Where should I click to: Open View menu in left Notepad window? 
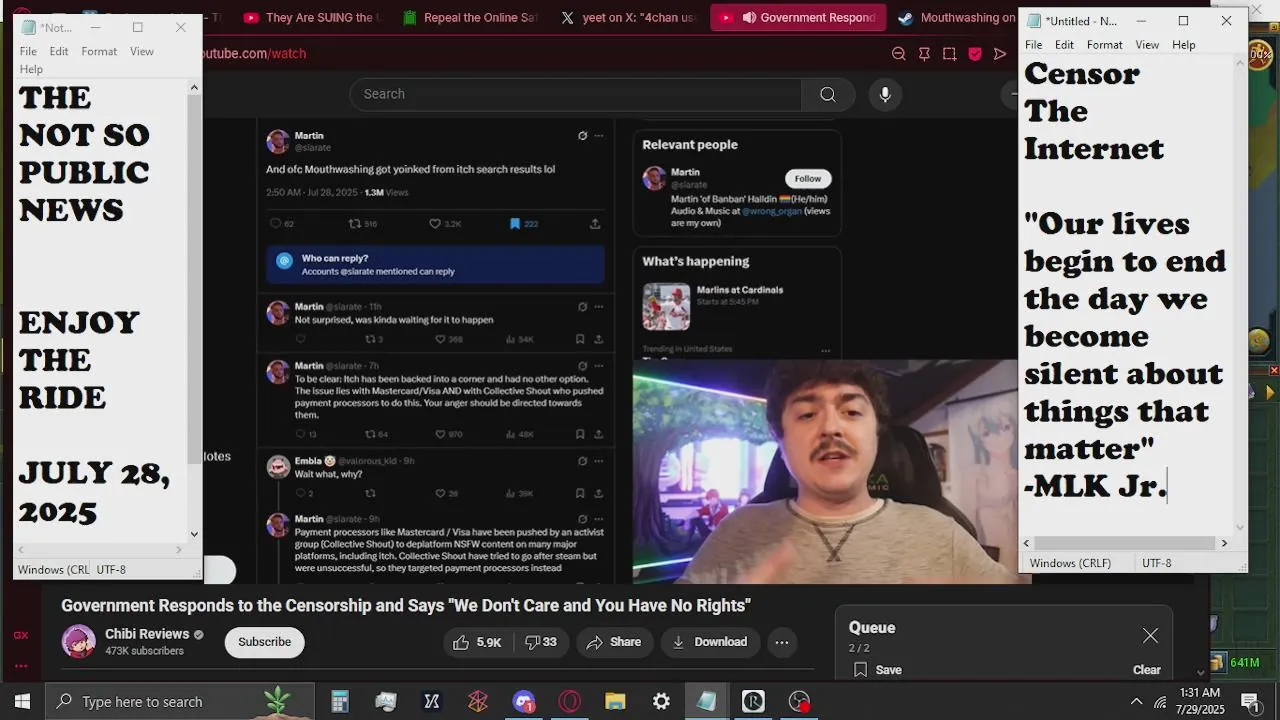(x=142, y=51)
